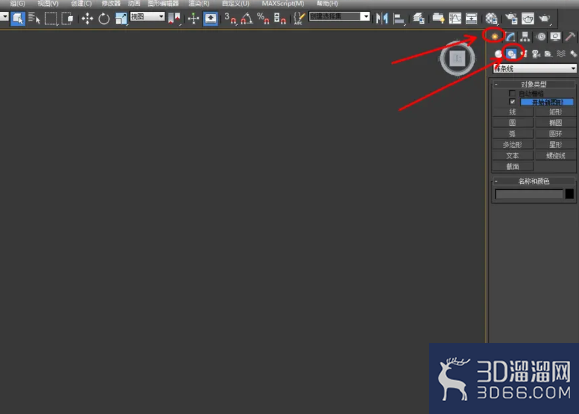
Task: Select the Select Object arrow tool
Action: click(x=18, y=18)
